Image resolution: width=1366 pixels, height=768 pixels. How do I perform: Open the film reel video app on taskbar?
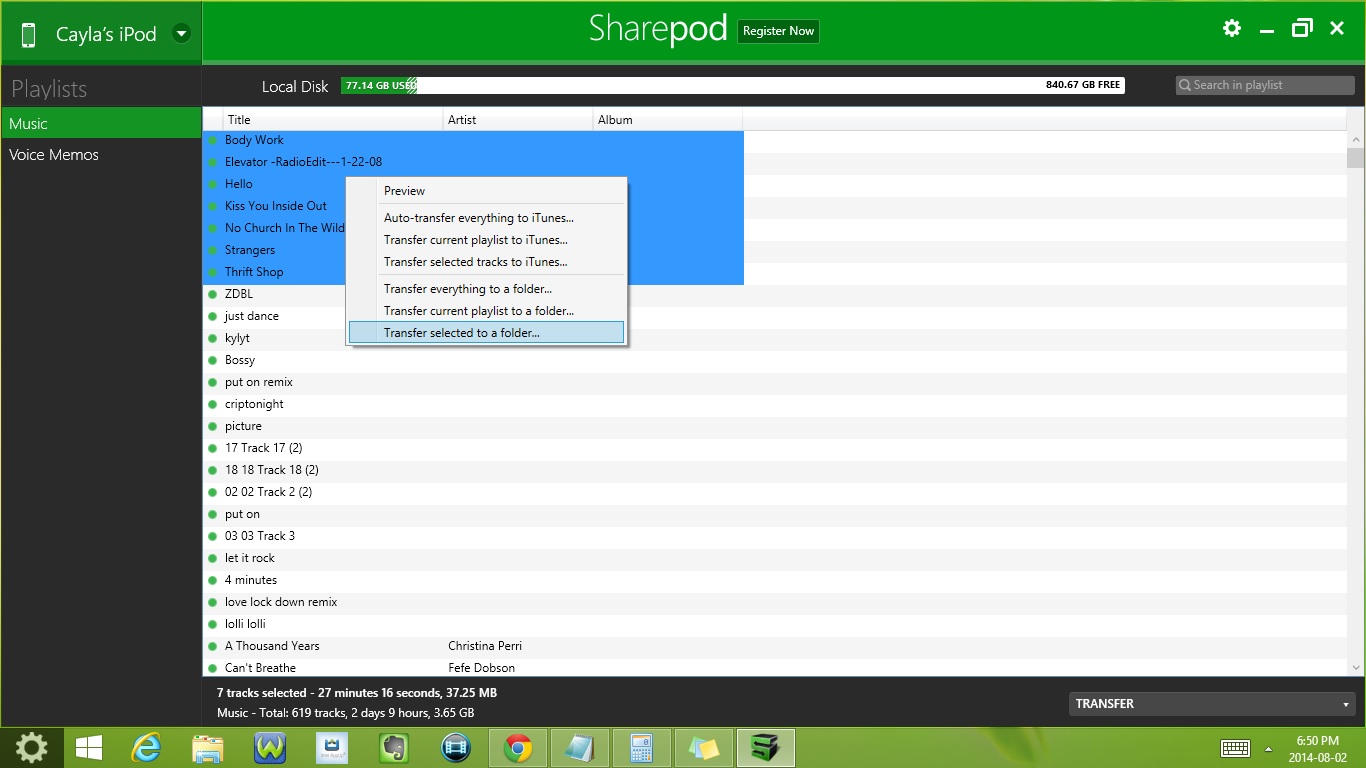click(456, 748)
